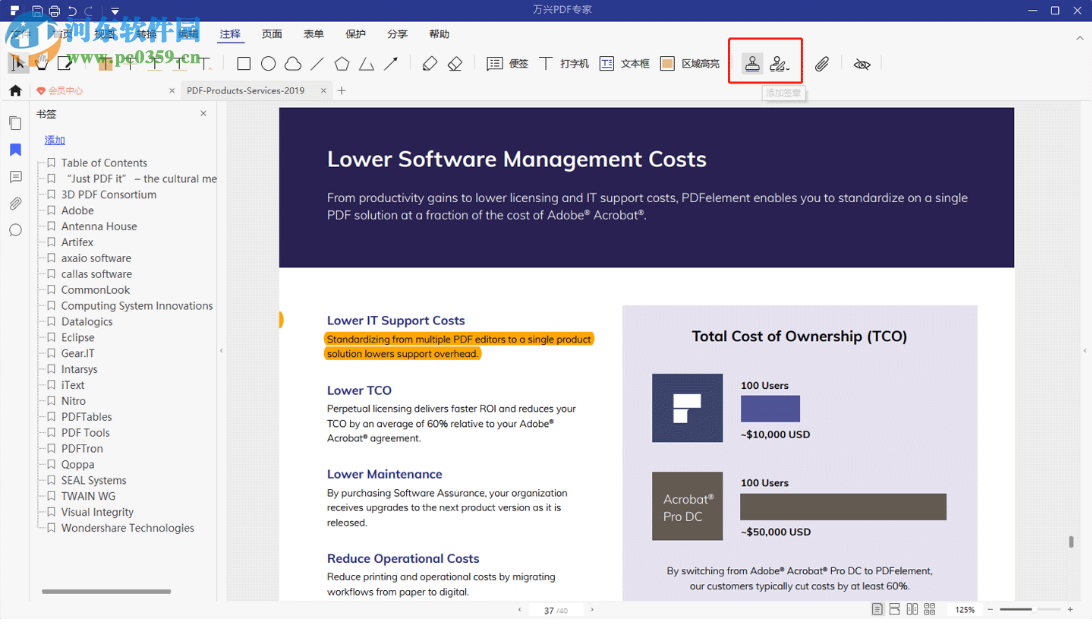
Task: Switch to the 会员中心 document tab
Action: click(x=66, y=91)
